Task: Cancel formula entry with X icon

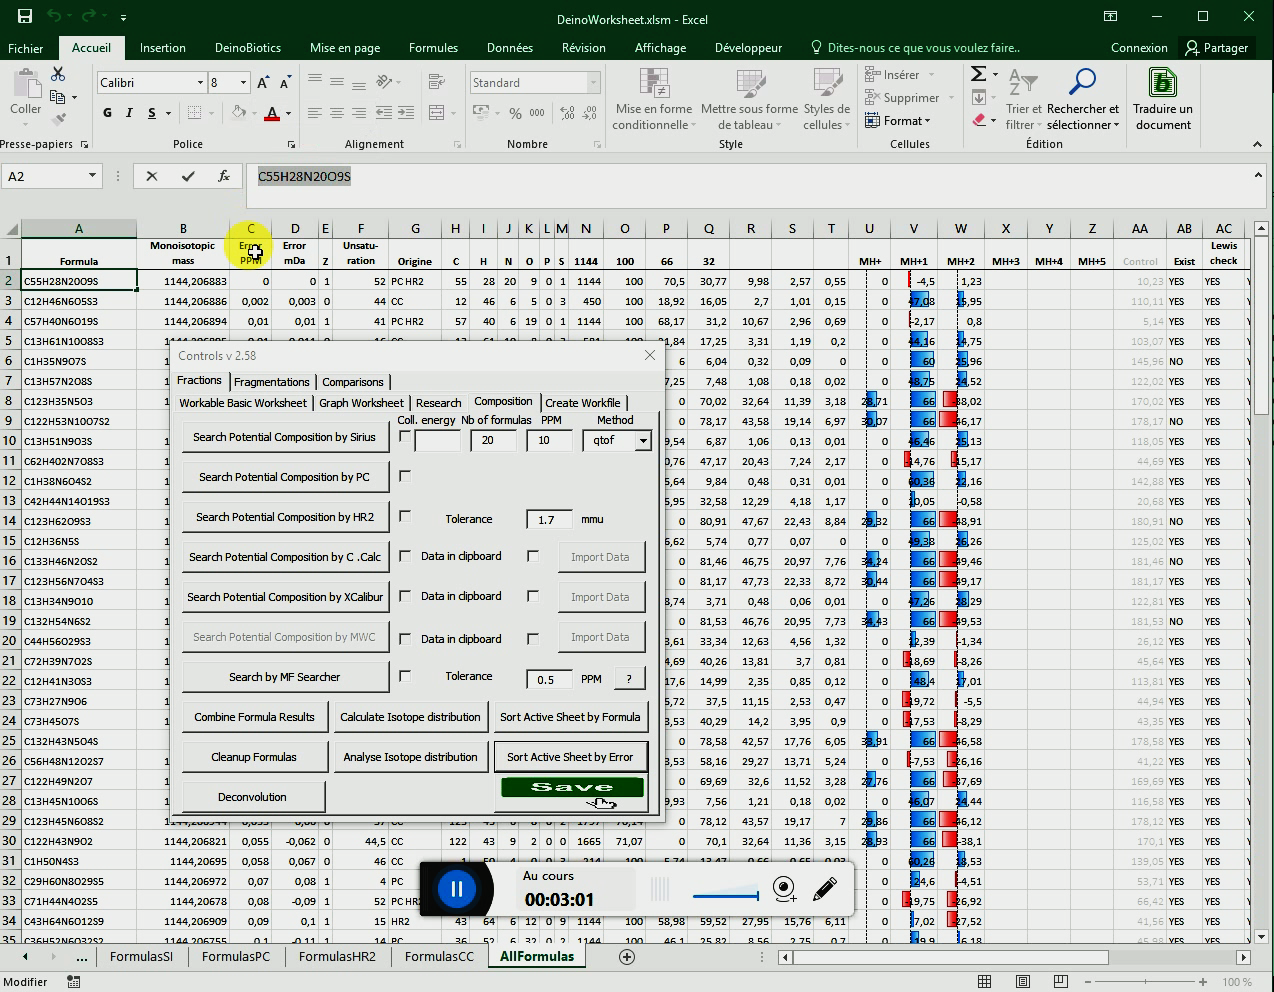Action: (x=152, y=176)
